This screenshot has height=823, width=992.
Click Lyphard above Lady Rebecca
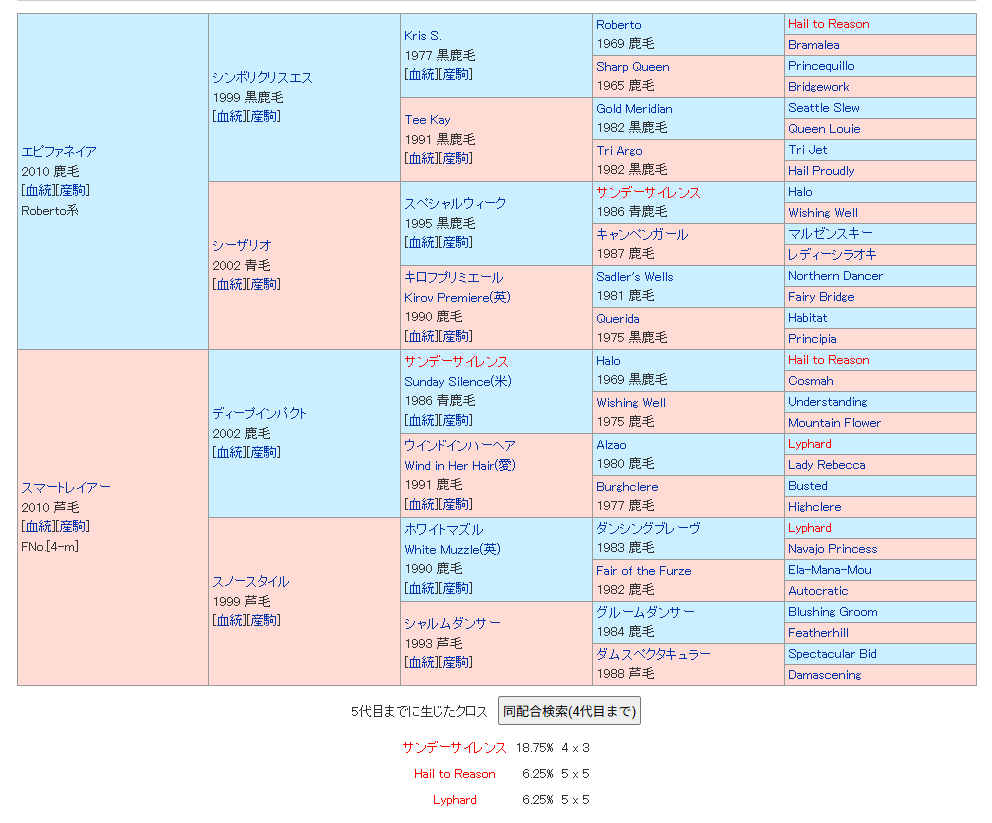click(810, 444)
